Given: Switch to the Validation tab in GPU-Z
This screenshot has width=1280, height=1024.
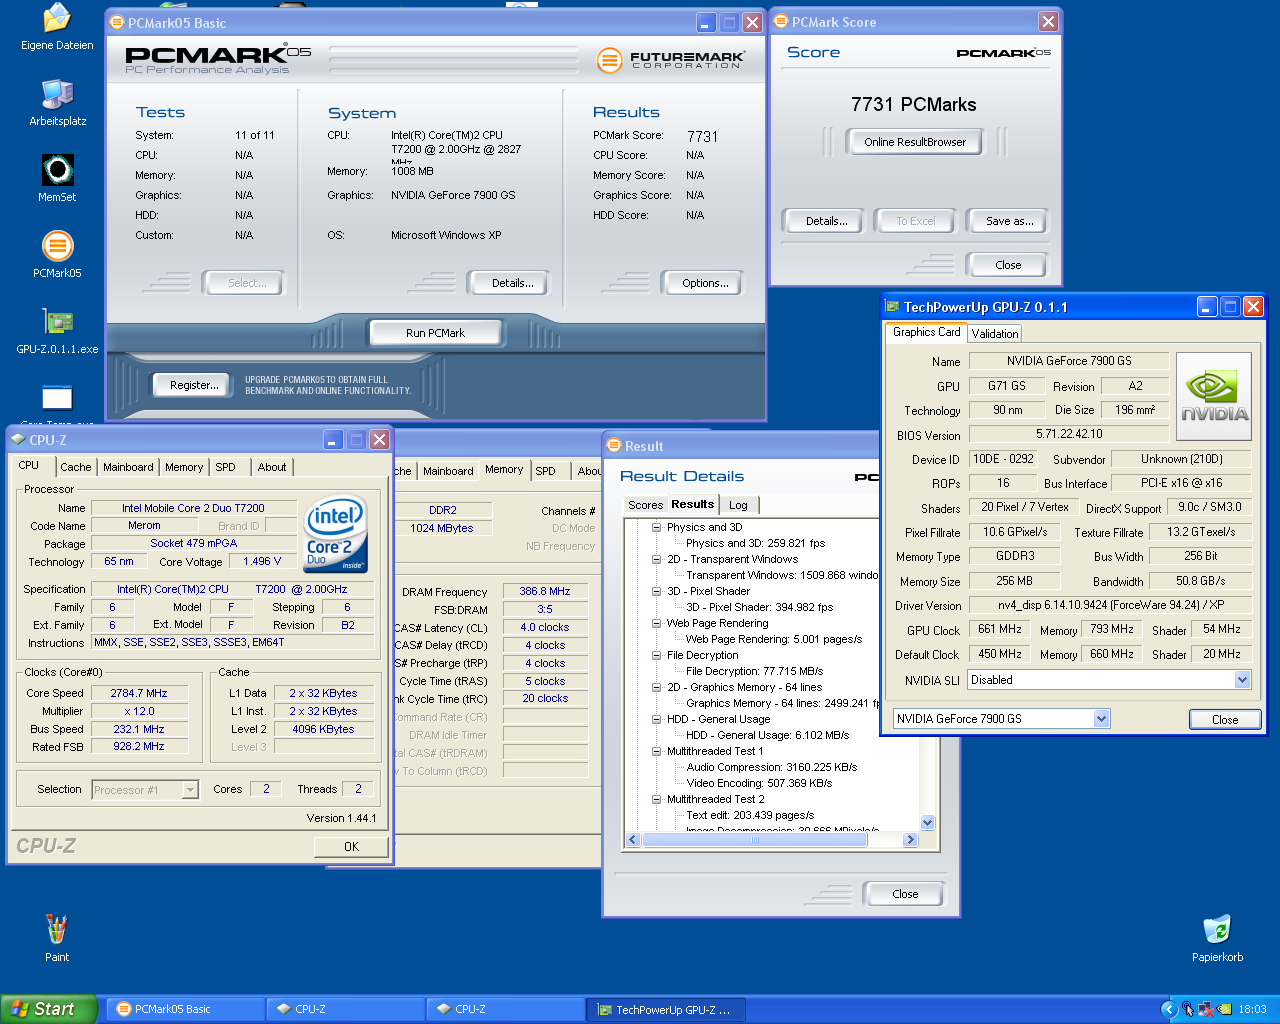Looking at the screenshot, I should [994, 334].
